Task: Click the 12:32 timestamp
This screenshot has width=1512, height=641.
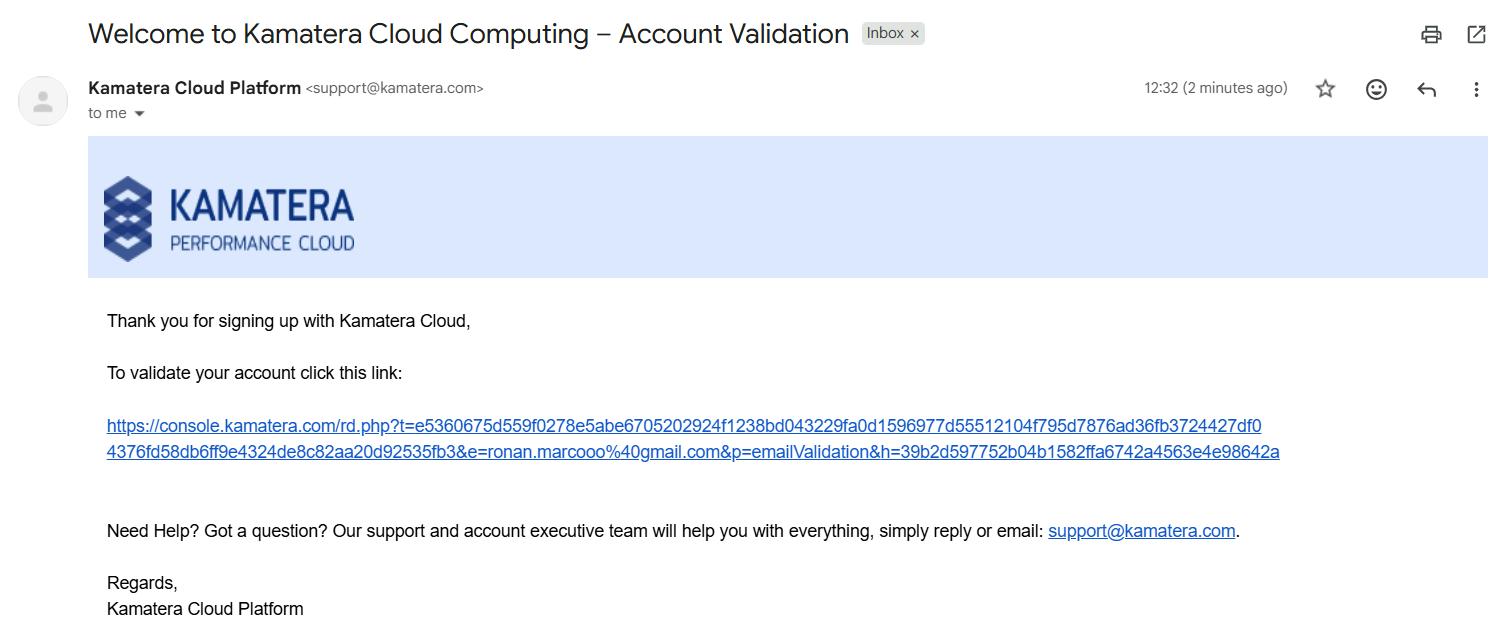Action: pos(1215,88)
